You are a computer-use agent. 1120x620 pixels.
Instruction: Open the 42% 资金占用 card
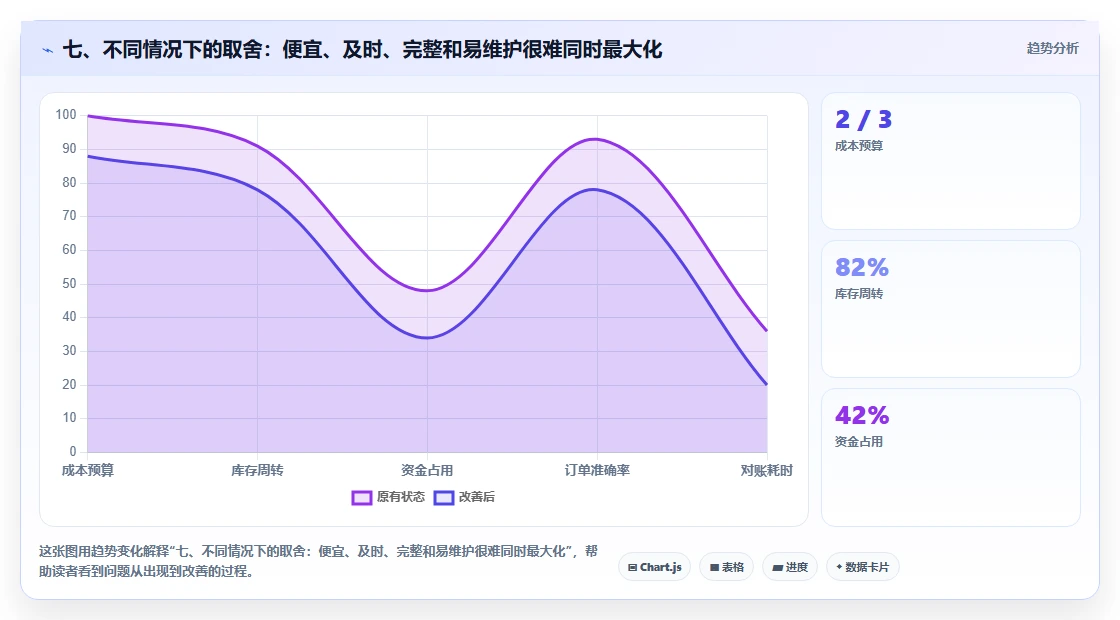coord(951,457)
